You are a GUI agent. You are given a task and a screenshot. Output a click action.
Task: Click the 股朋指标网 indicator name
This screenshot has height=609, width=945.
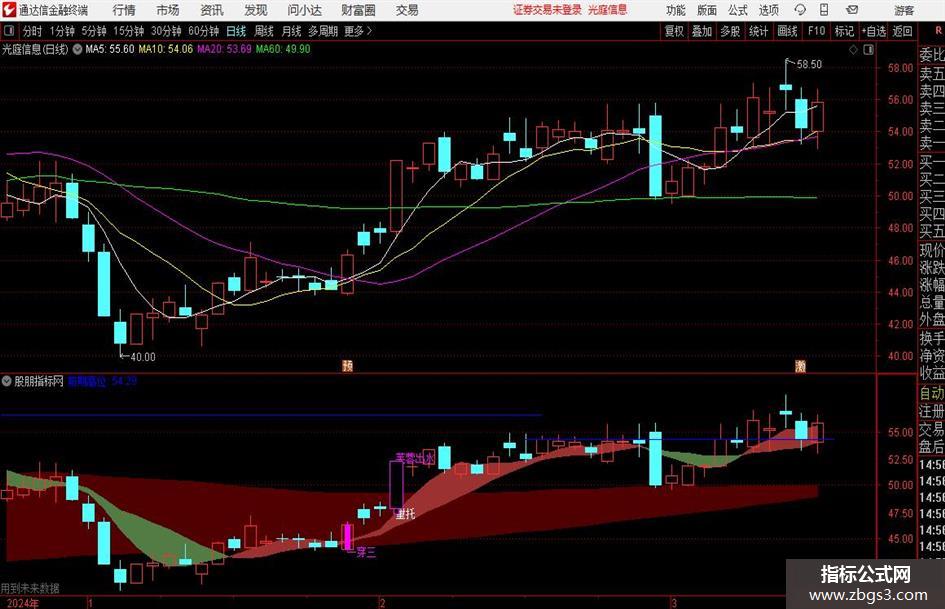(39, 381)
